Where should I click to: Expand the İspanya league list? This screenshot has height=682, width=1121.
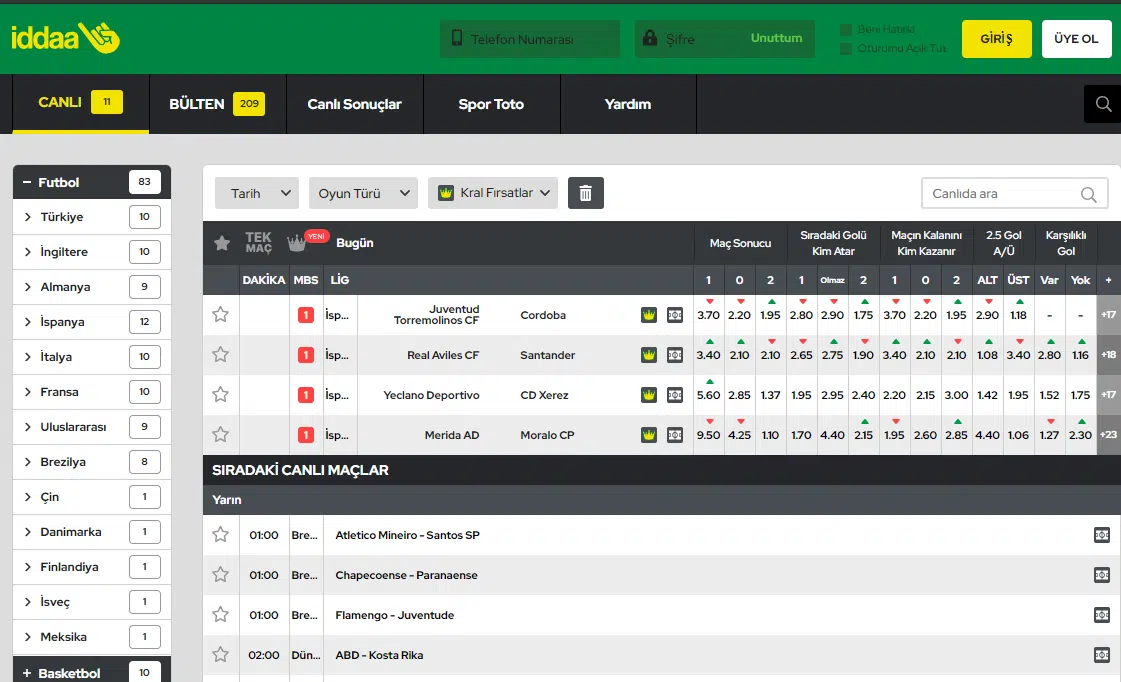point(92,322)
